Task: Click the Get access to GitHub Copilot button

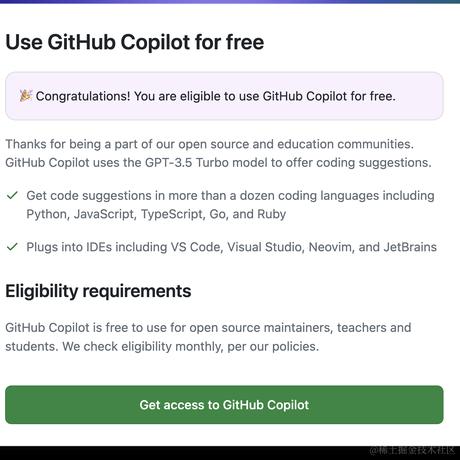Action: tap(224, 405)
